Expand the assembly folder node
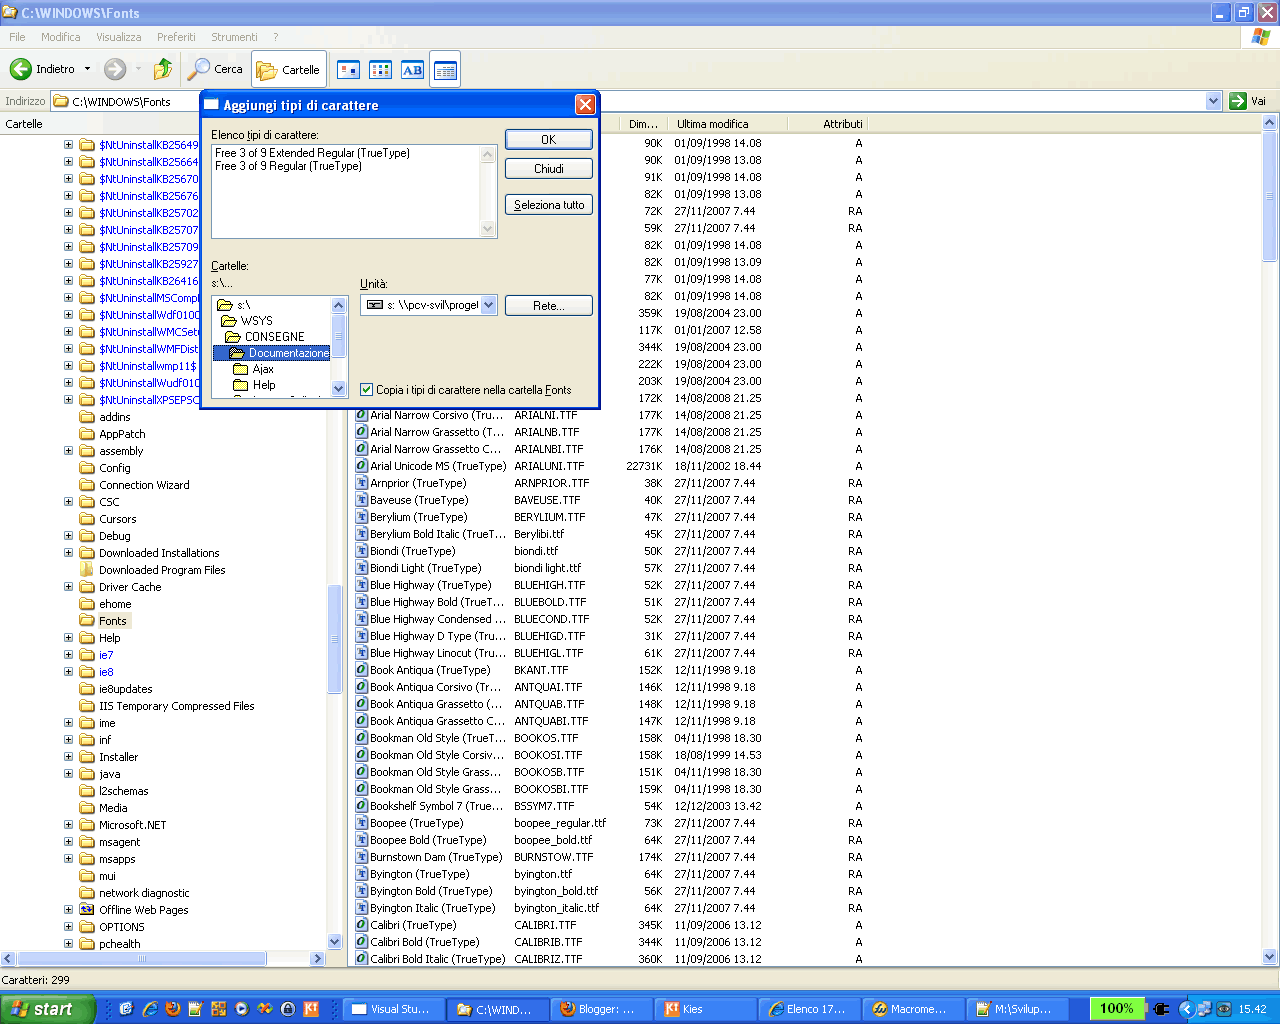This screenshot has width=1280, height=1024. pyautogui.click(x=68, y=451)
